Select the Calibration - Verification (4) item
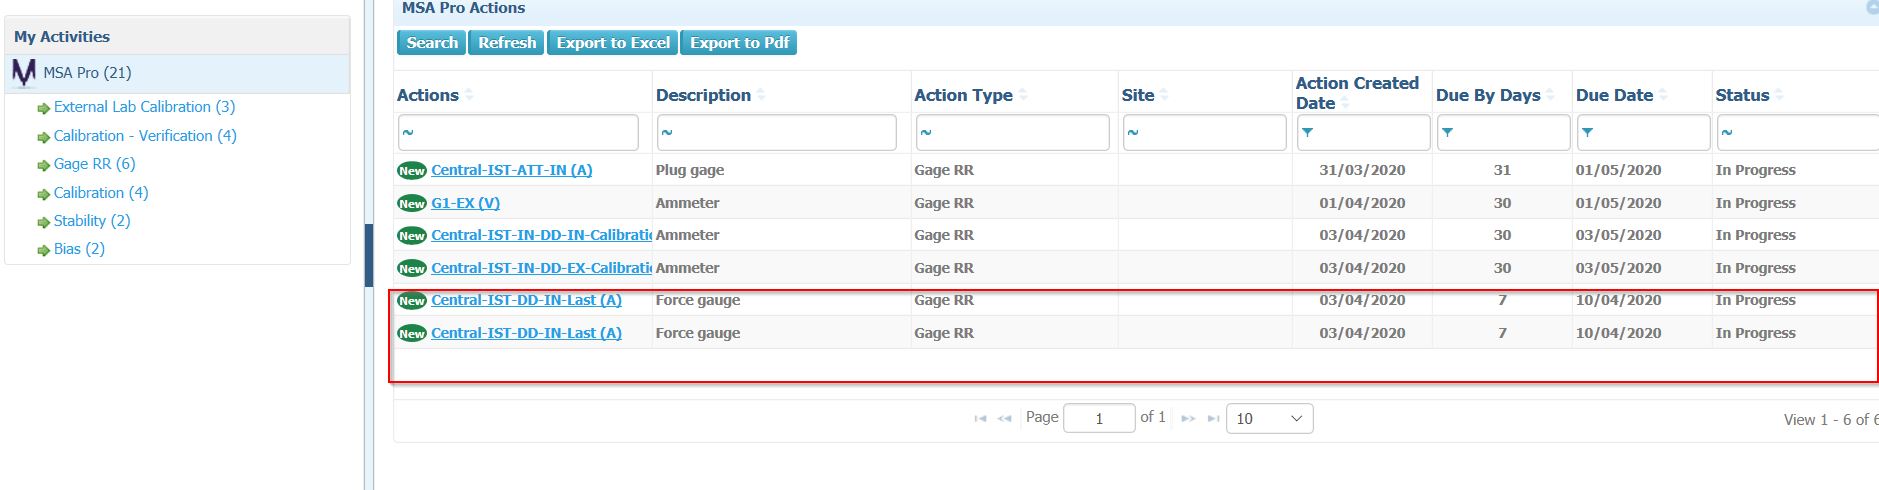Screen dimensions: 1879x490 [x=145, y=136]
